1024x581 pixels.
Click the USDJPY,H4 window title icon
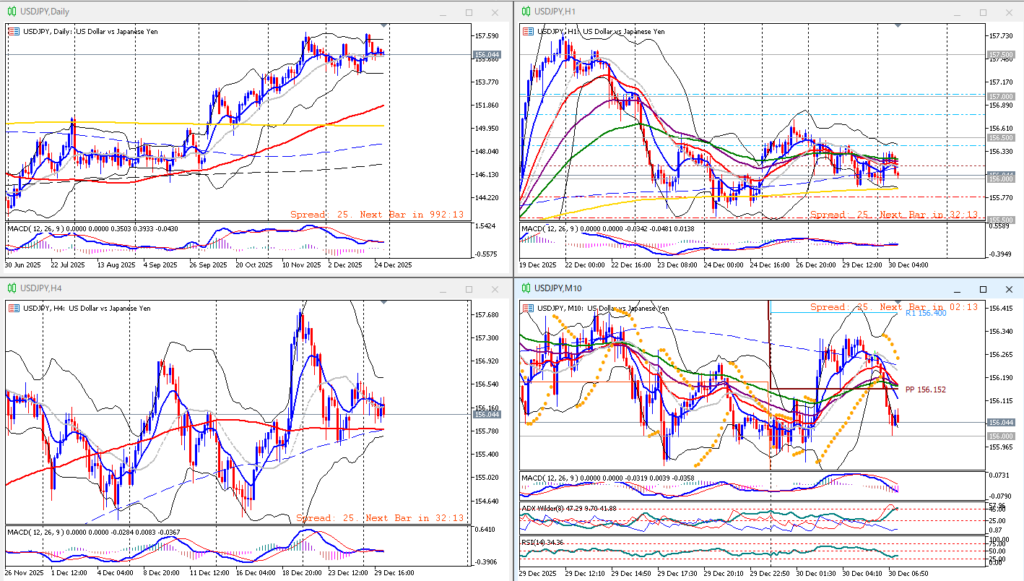tap(12, 289)
